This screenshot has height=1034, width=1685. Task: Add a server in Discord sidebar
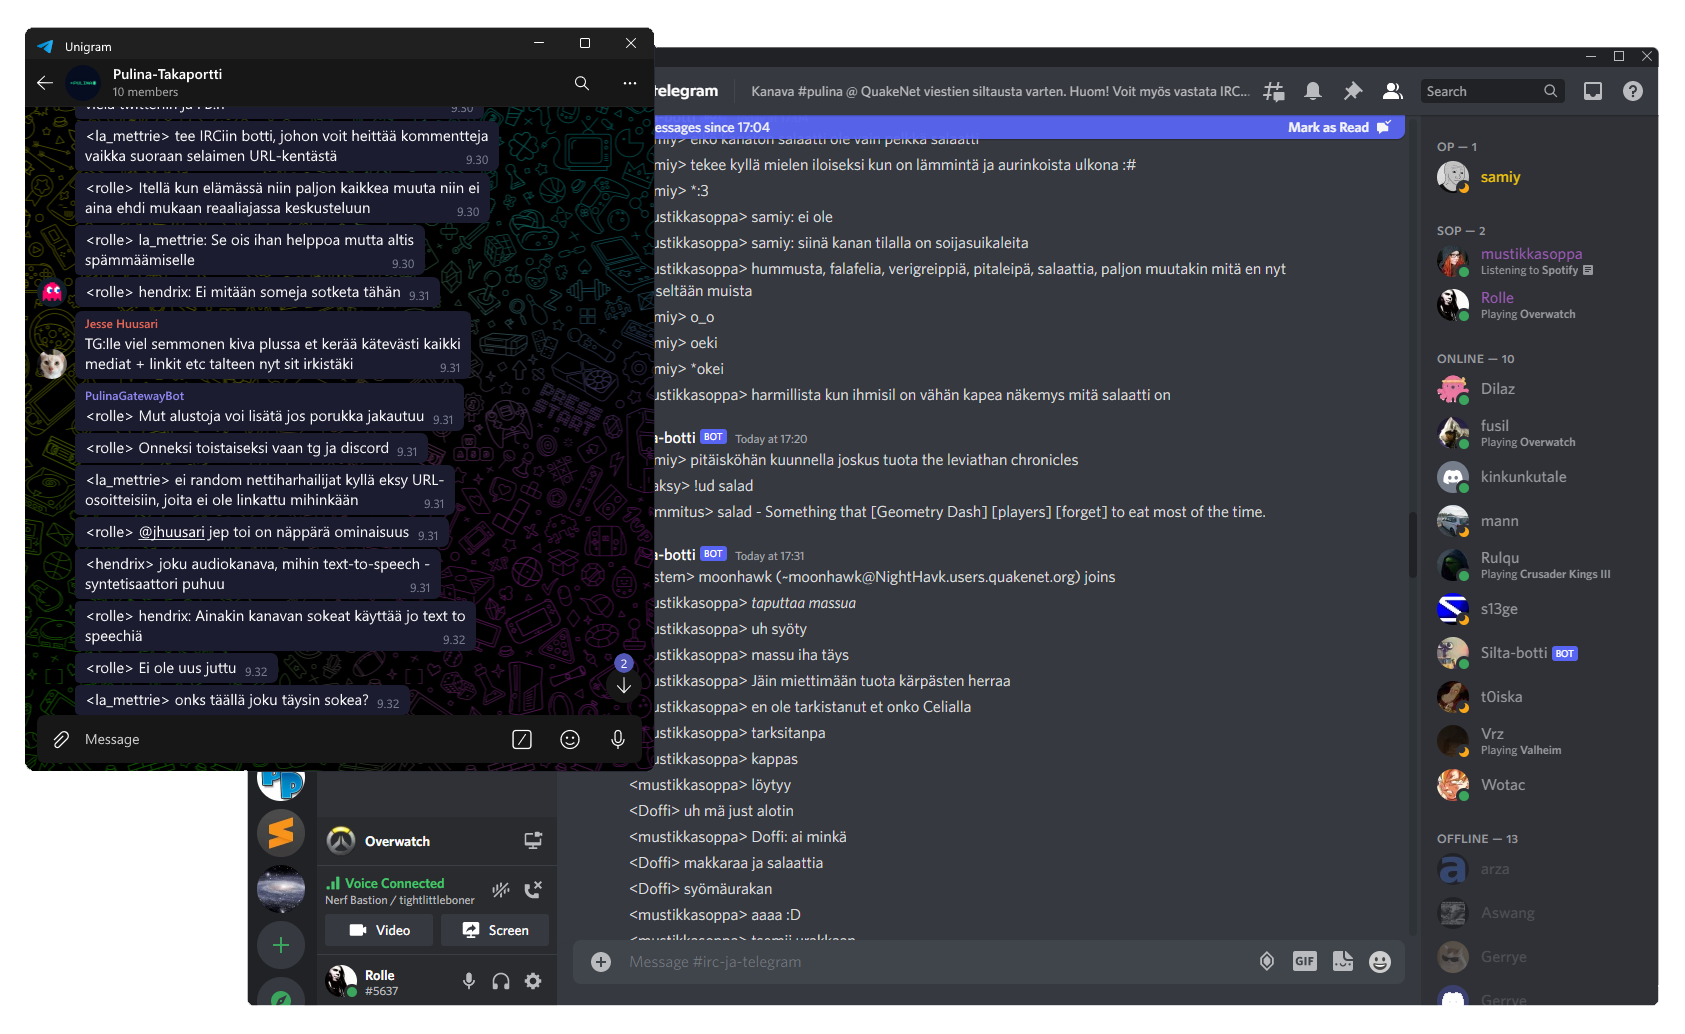tap(281, 945)
